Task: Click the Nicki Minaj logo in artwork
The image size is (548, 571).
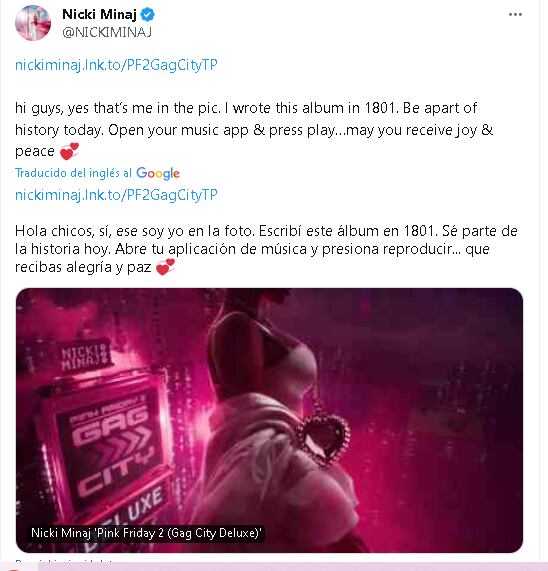Action: click(x=84, y=356)
